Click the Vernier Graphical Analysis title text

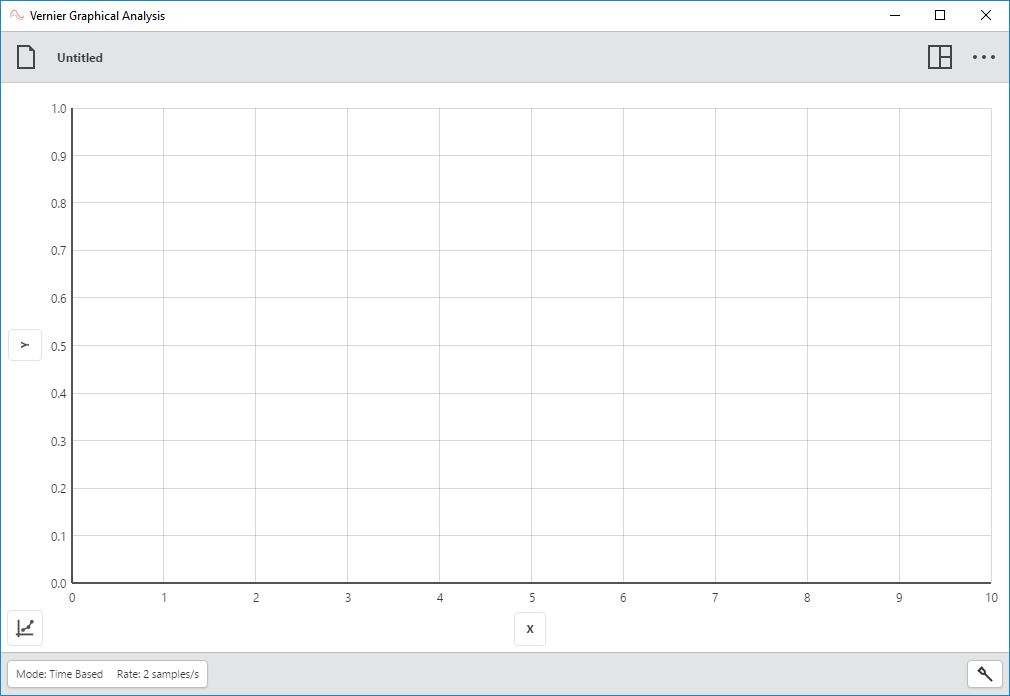(x=96, y=15)
